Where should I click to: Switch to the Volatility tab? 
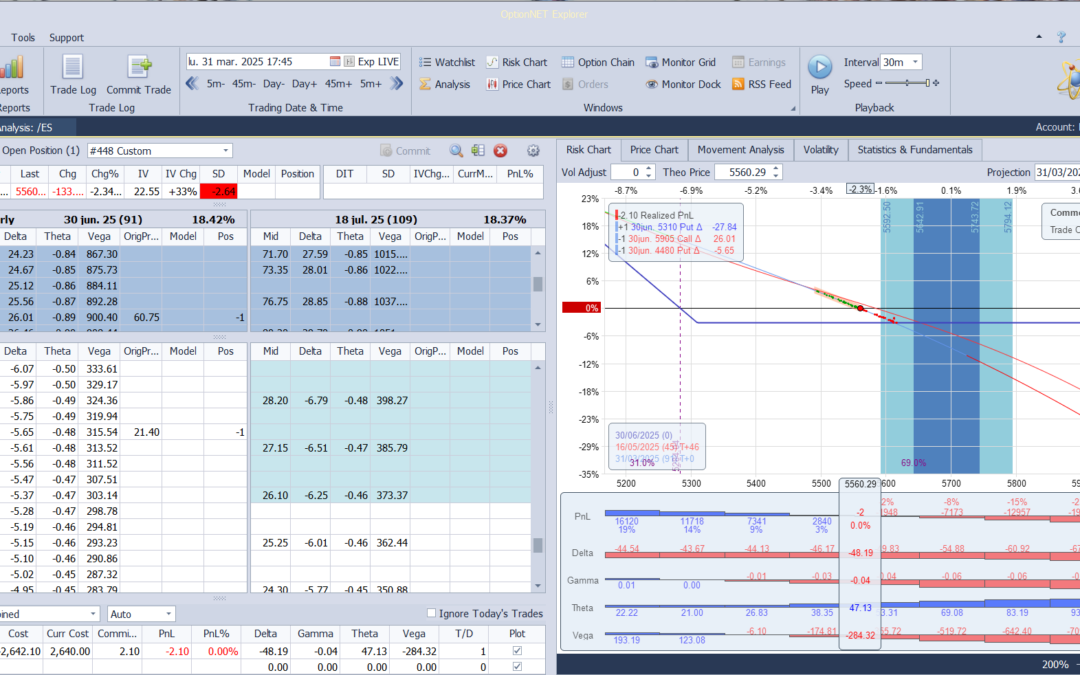(820, 150)
